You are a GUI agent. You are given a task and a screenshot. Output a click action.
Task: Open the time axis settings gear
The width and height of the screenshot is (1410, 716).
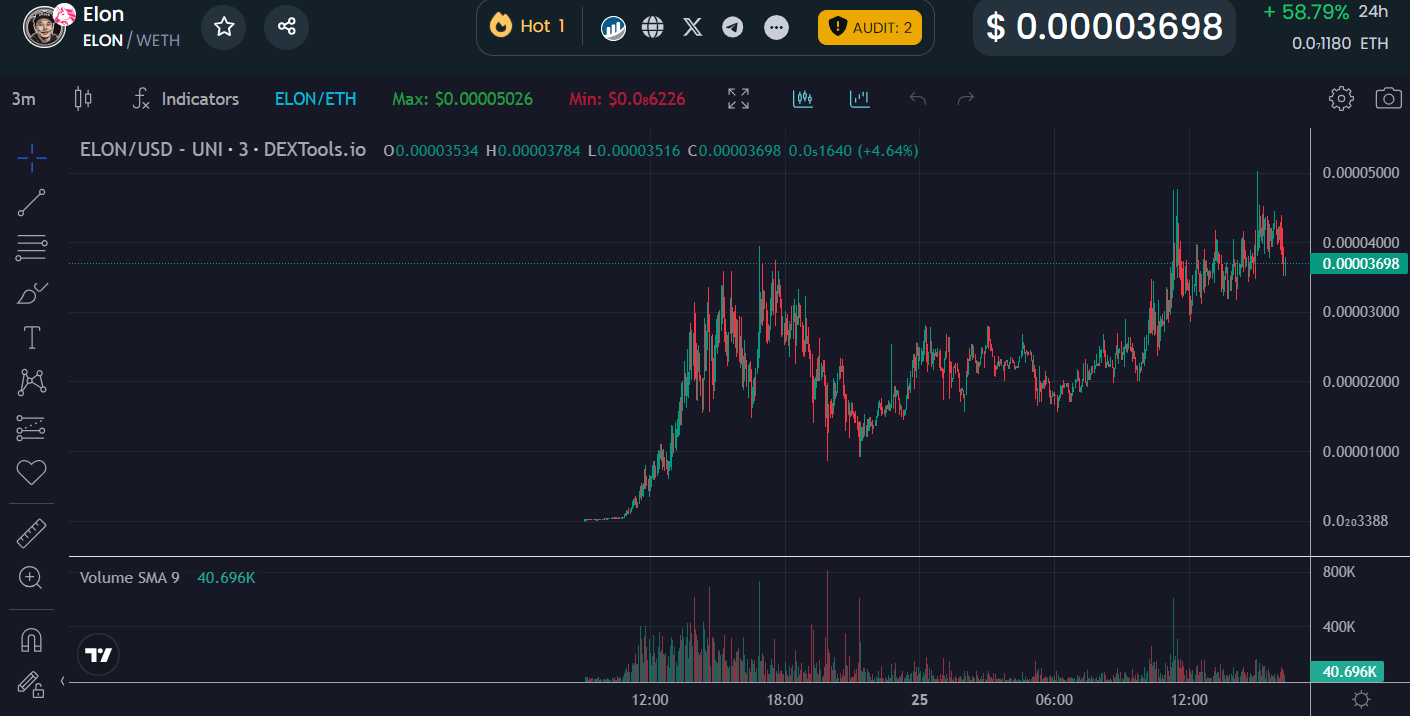(1361, 699)
